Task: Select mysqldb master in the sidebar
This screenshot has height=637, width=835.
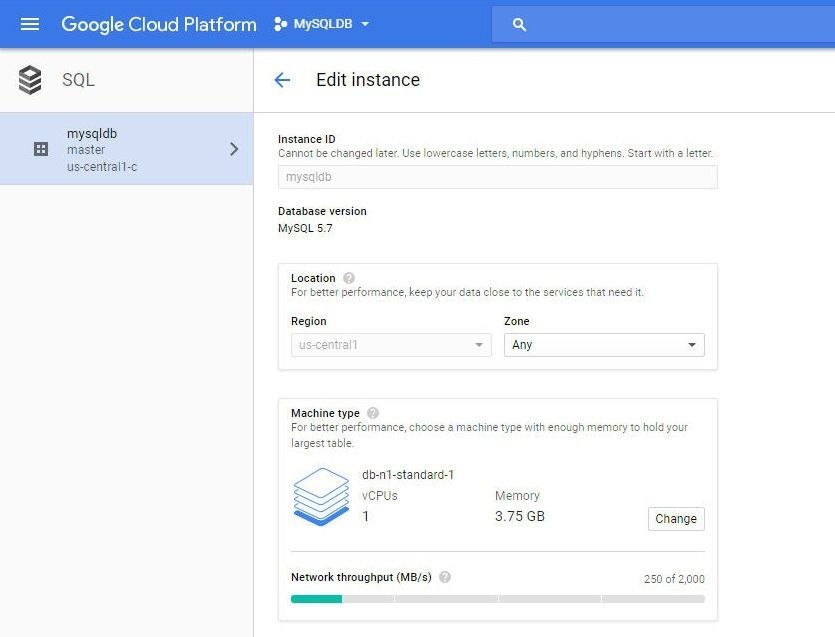Action: 126,149
